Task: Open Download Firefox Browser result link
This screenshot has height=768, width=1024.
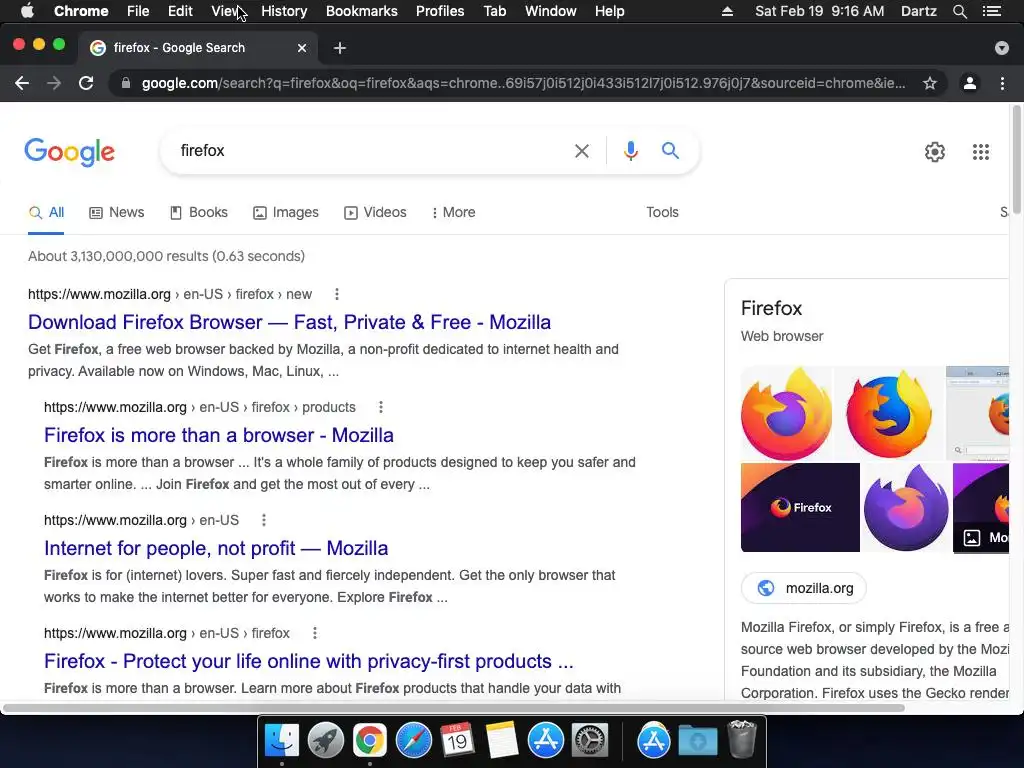Action: pos(289,322)
